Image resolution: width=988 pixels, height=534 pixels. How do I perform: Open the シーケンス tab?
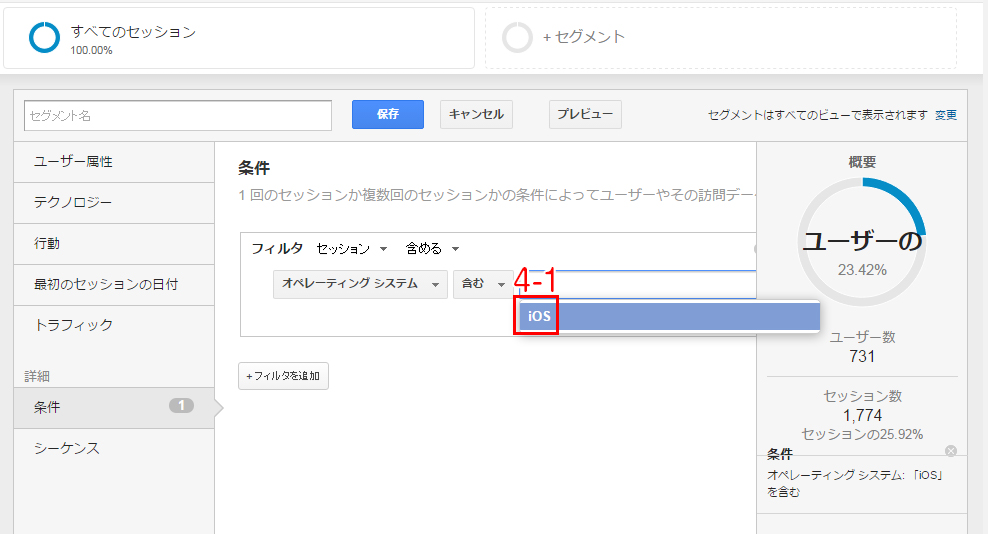pyautogui.click(x=114, y=448)
